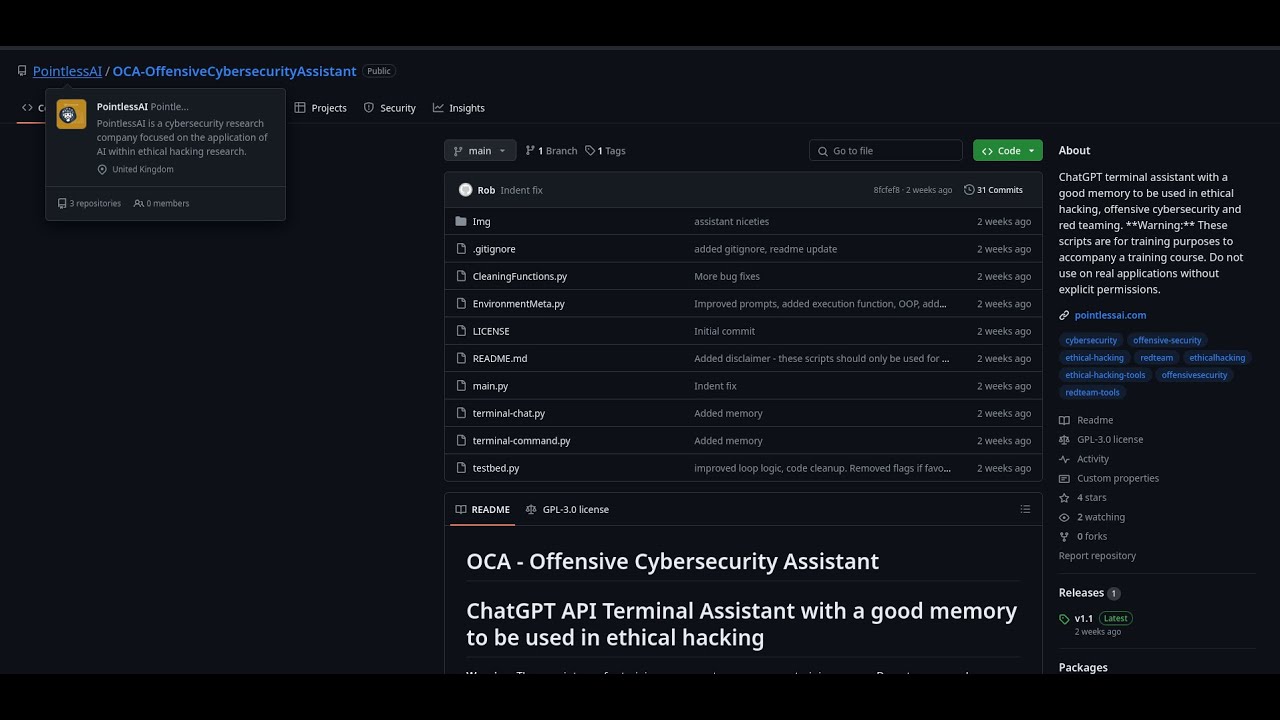Select the ethical-hacking topic tag
Viewport: 1280px width, 720px height.
[1094, 358]
